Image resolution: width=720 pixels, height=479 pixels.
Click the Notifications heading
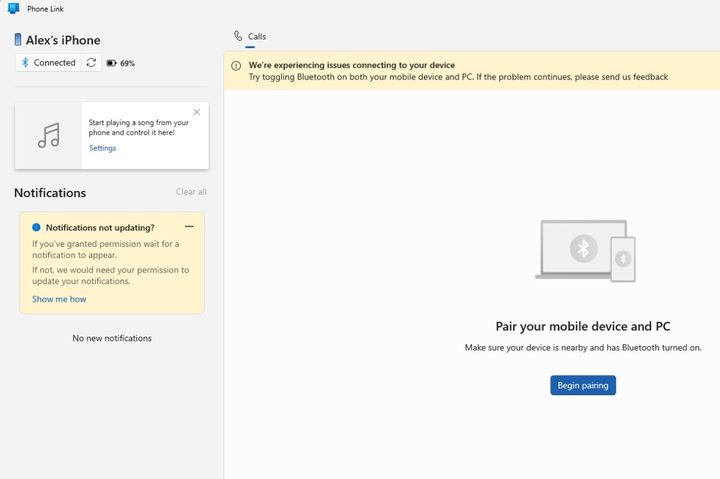click(50, 193)
